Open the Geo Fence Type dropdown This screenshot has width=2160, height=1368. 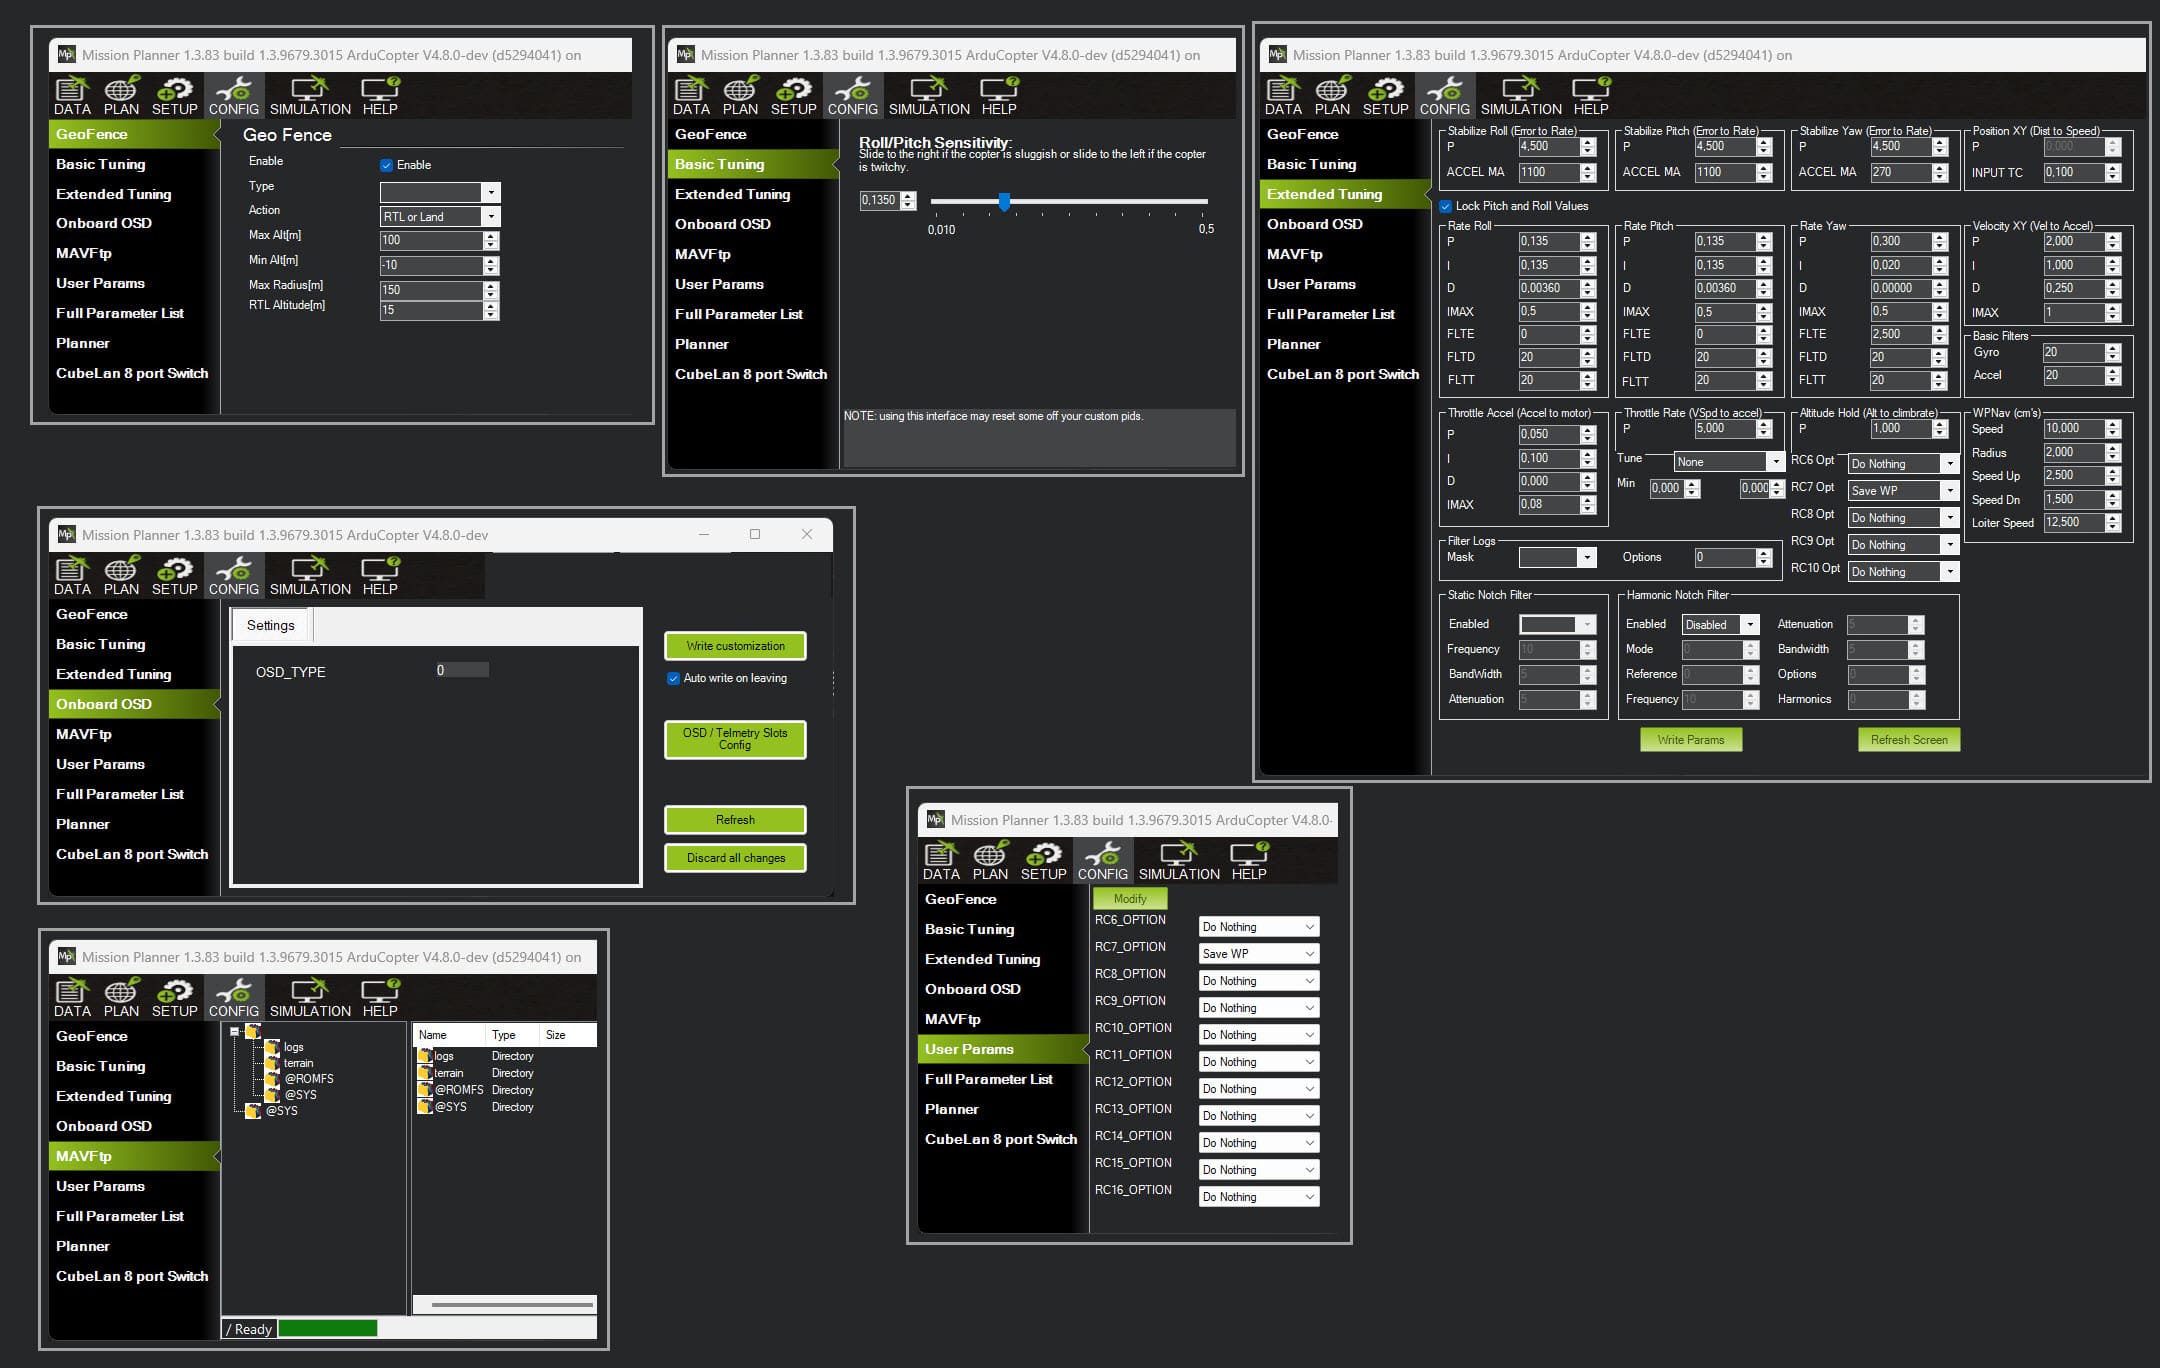pos(439,192)
